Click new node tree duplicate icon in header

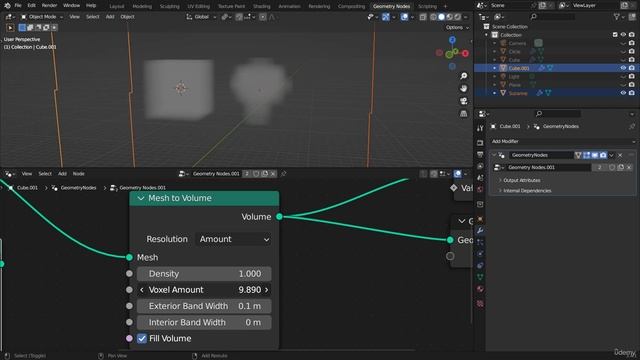264,173
